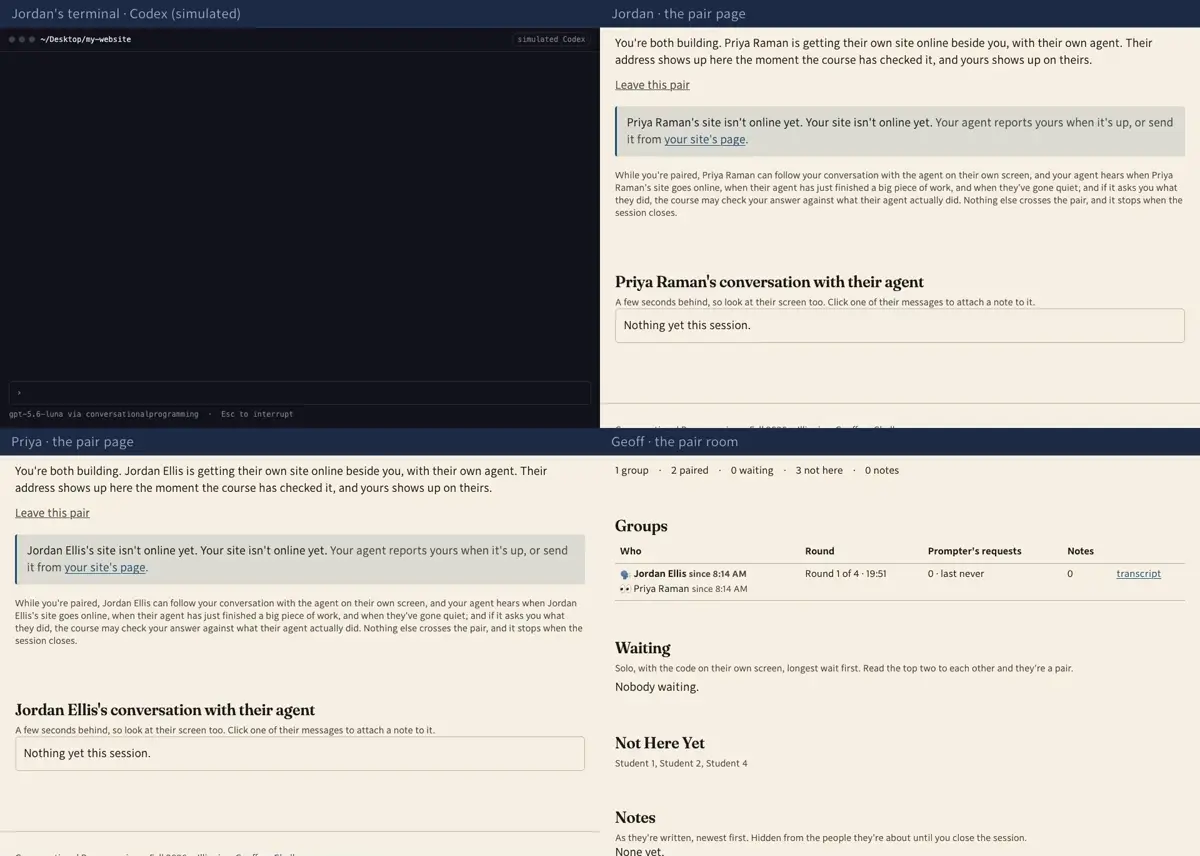Open 'your site's page' link on Priya's page
The image size is (1200, 856).
coord(105,568)
